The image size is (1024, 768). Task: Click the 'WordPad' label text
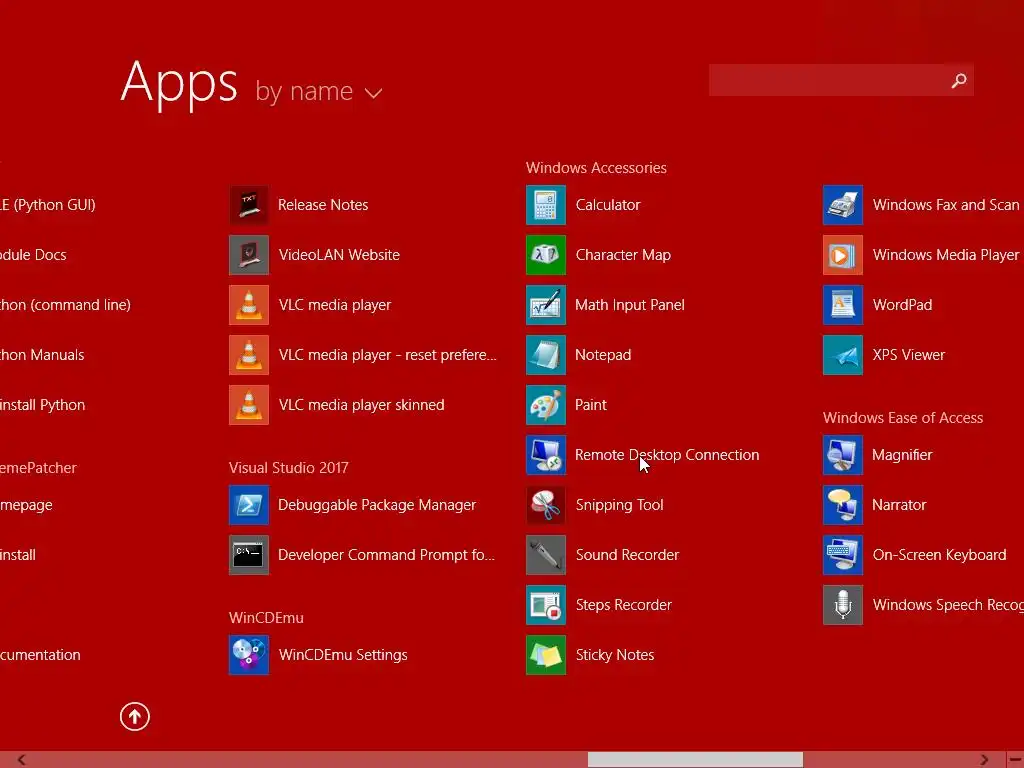coord(902,305)
